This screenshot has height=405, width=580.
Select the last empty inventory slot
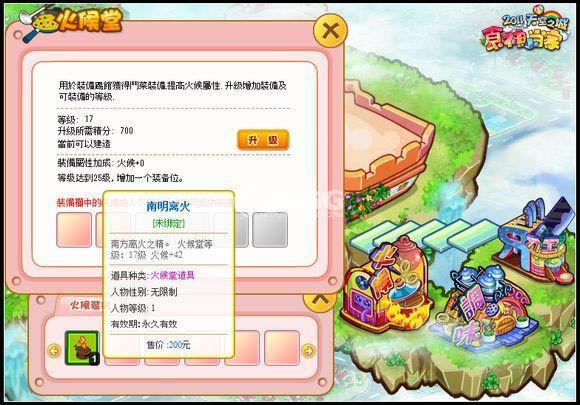pyautogui.click(x=281, y=348)
